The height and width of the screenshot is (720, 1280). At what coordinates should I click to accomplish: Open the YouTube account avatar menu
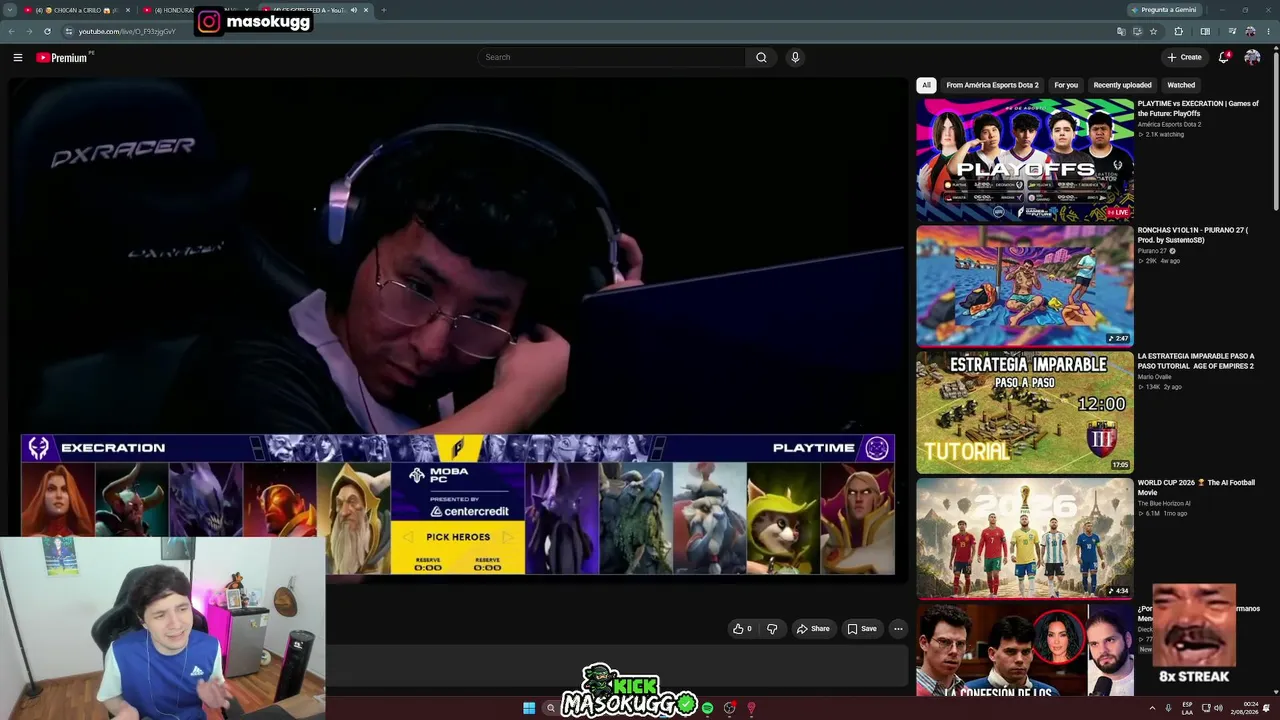pyautogui.click(x=1252, y=57)
